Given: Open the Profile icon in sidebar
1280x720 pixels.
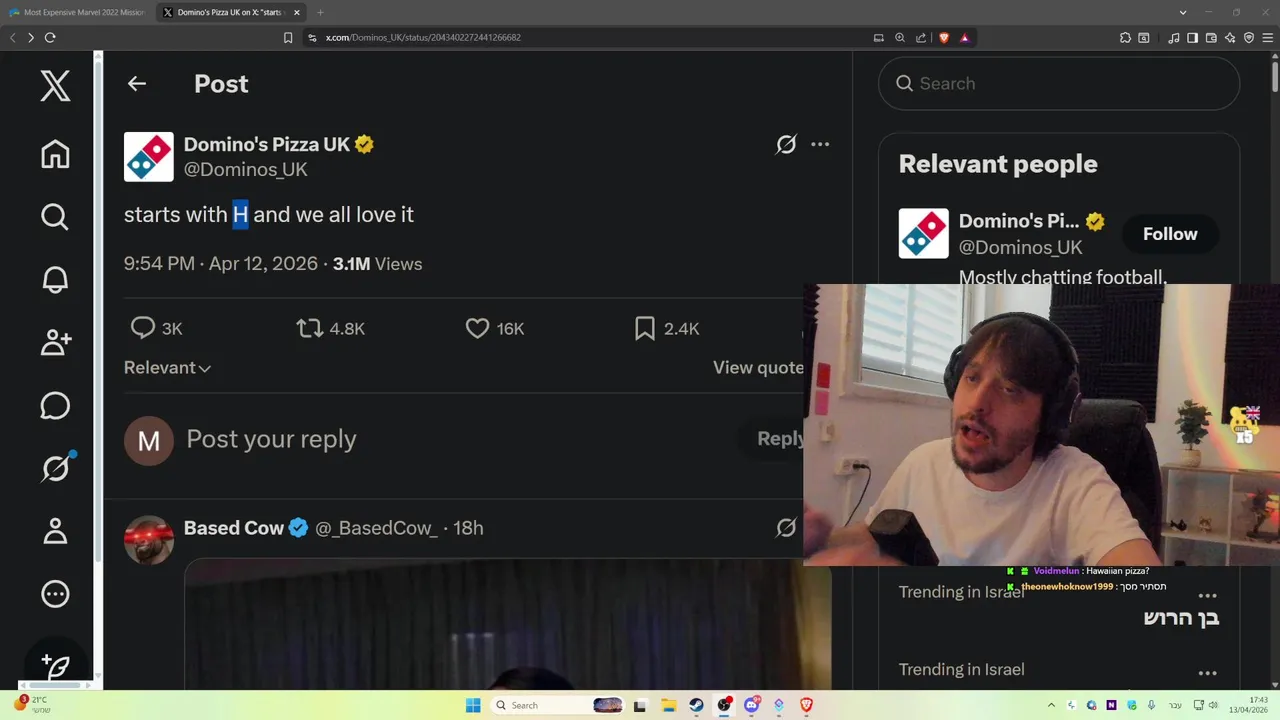Looking at the screenshot, I should [55, 531].
